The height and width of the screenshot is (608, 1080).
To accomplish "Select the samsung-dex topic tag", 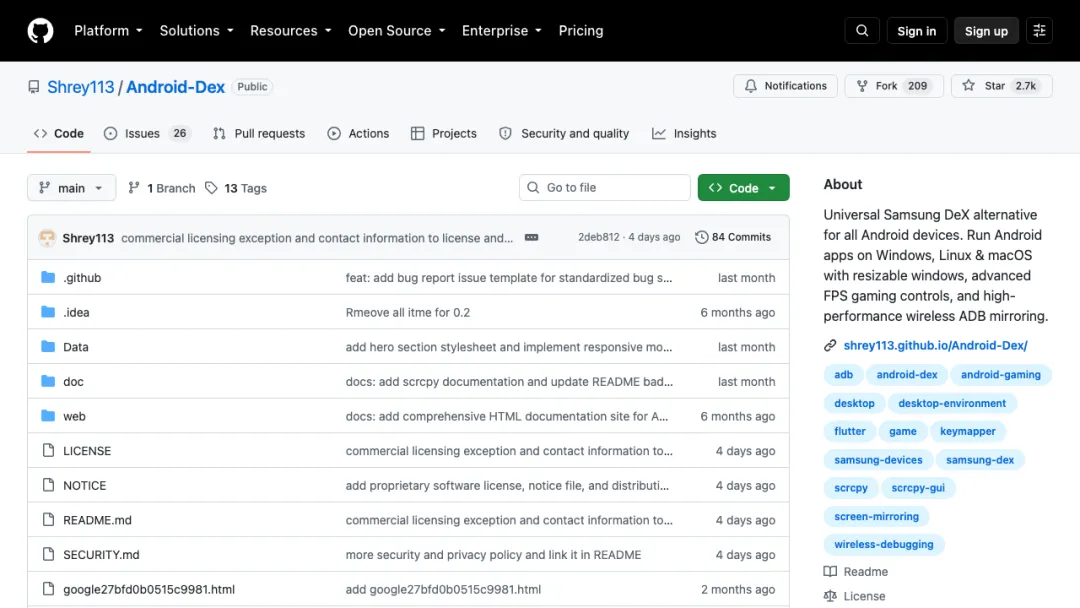I will click(x=979, y=460).
